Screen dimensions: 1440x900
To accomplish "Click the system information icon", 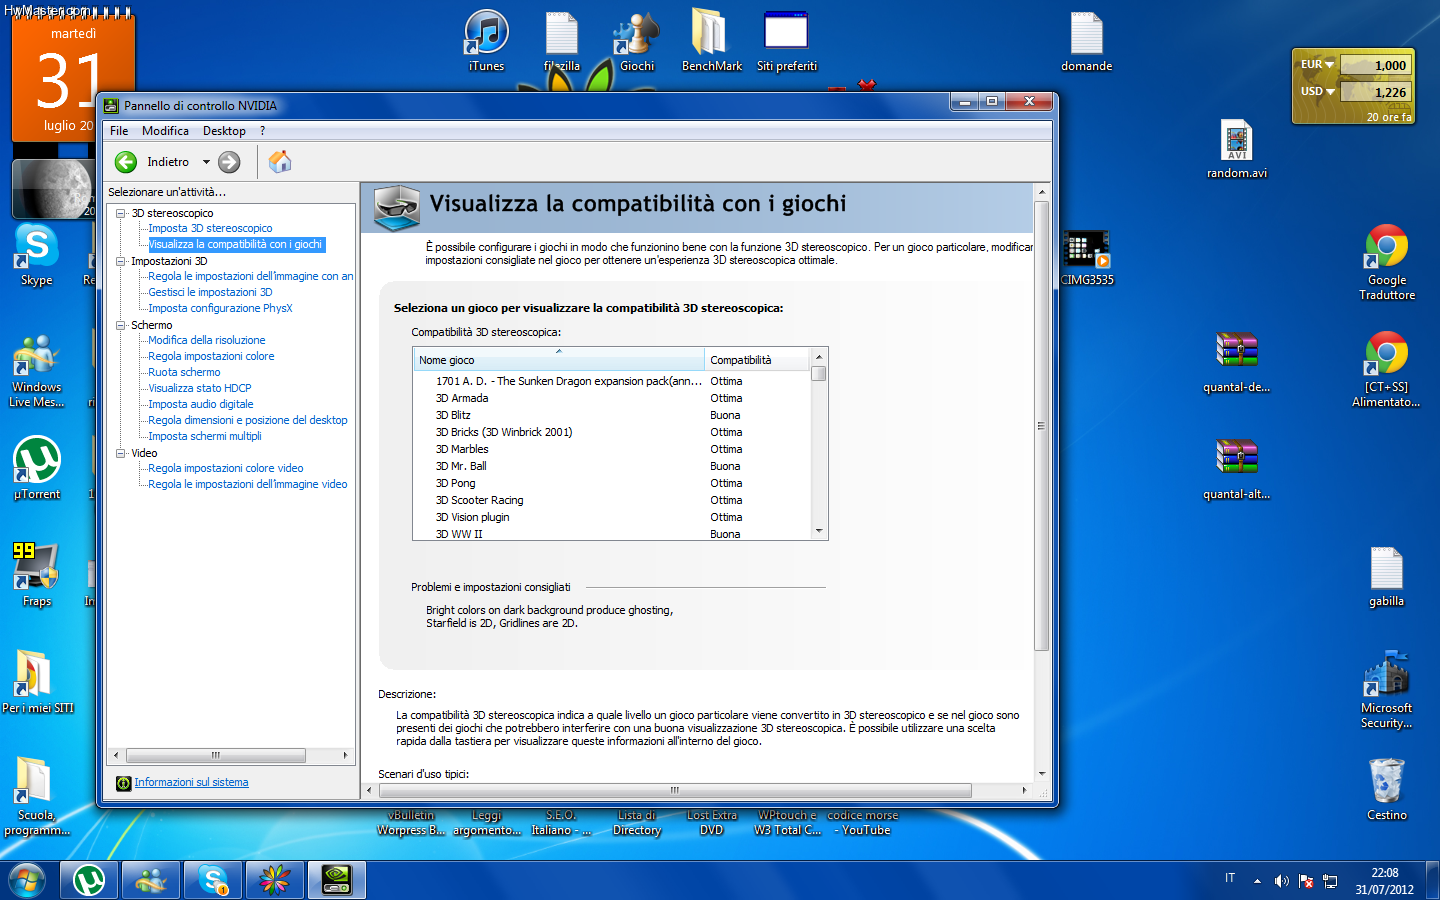I will point(124,783).
